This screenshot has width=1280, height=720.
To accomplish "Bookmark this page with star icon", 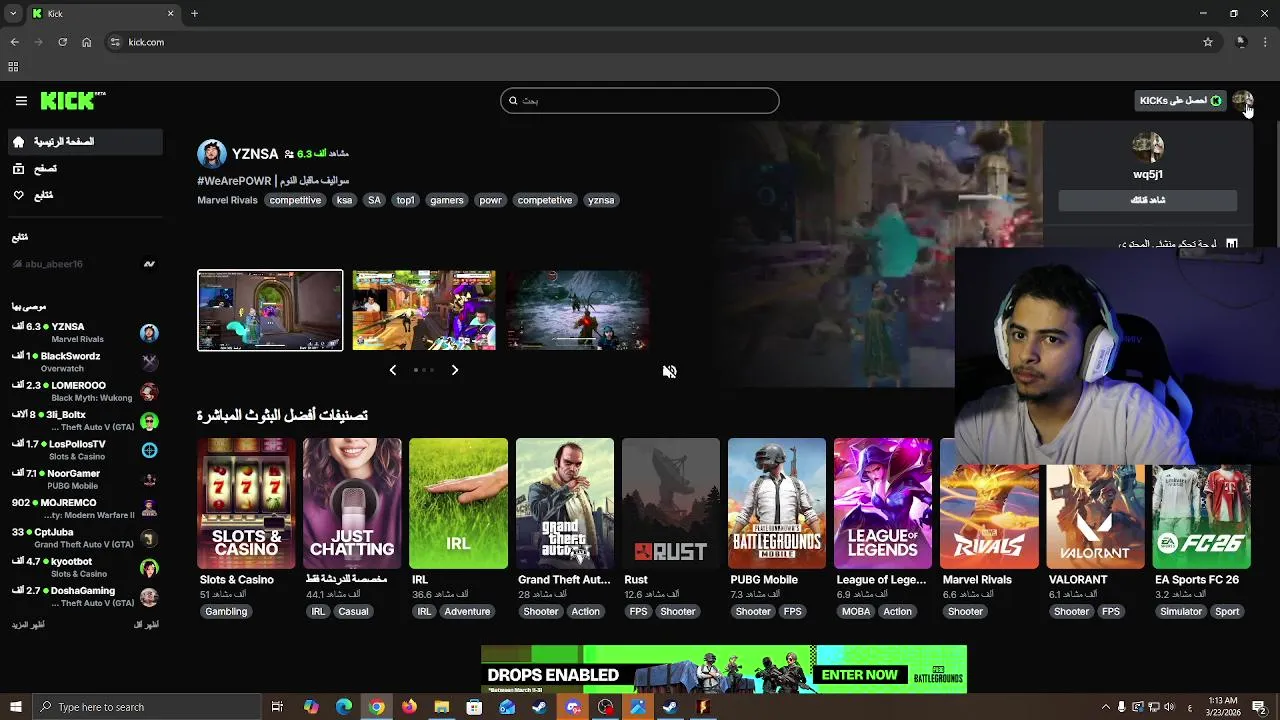I will [x=1208, y=42].
